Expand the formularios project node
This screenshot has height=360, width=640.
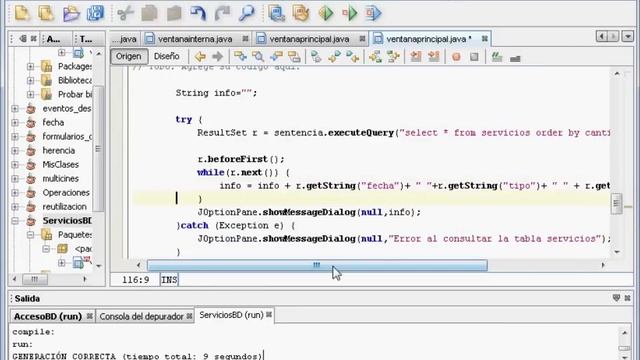click(15, 137)
